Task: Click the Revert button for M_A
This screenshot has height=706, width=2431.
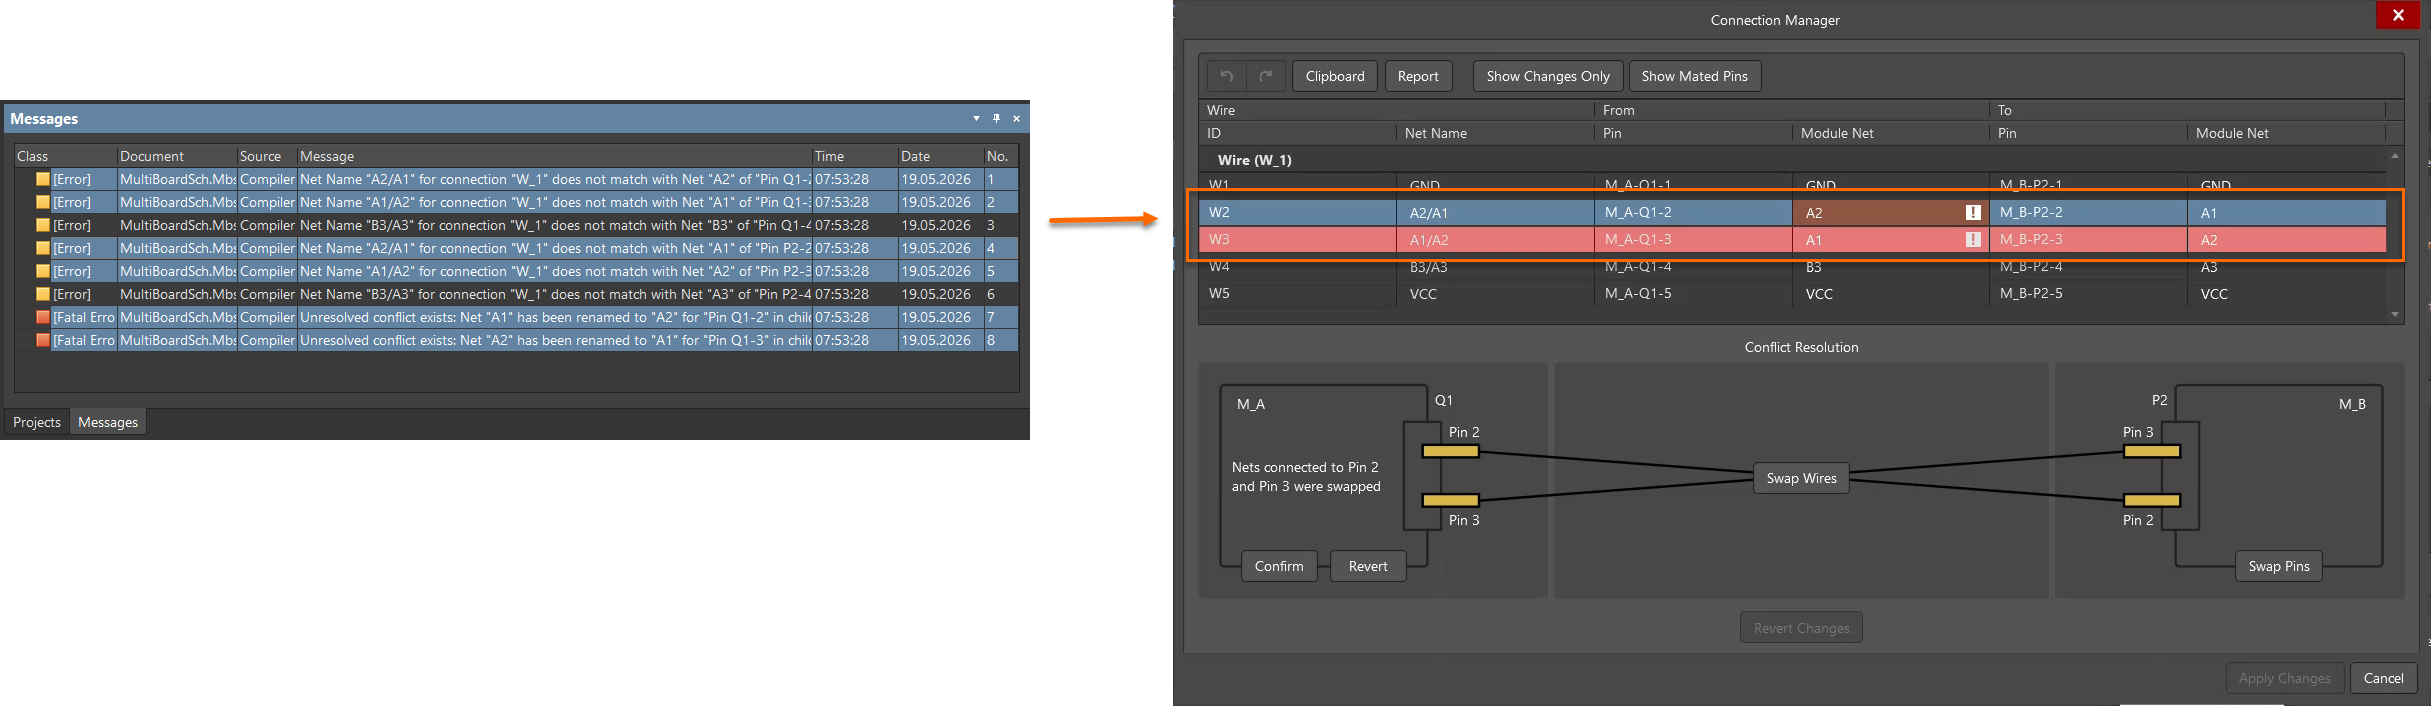Action: click(x=1368, y=566)
